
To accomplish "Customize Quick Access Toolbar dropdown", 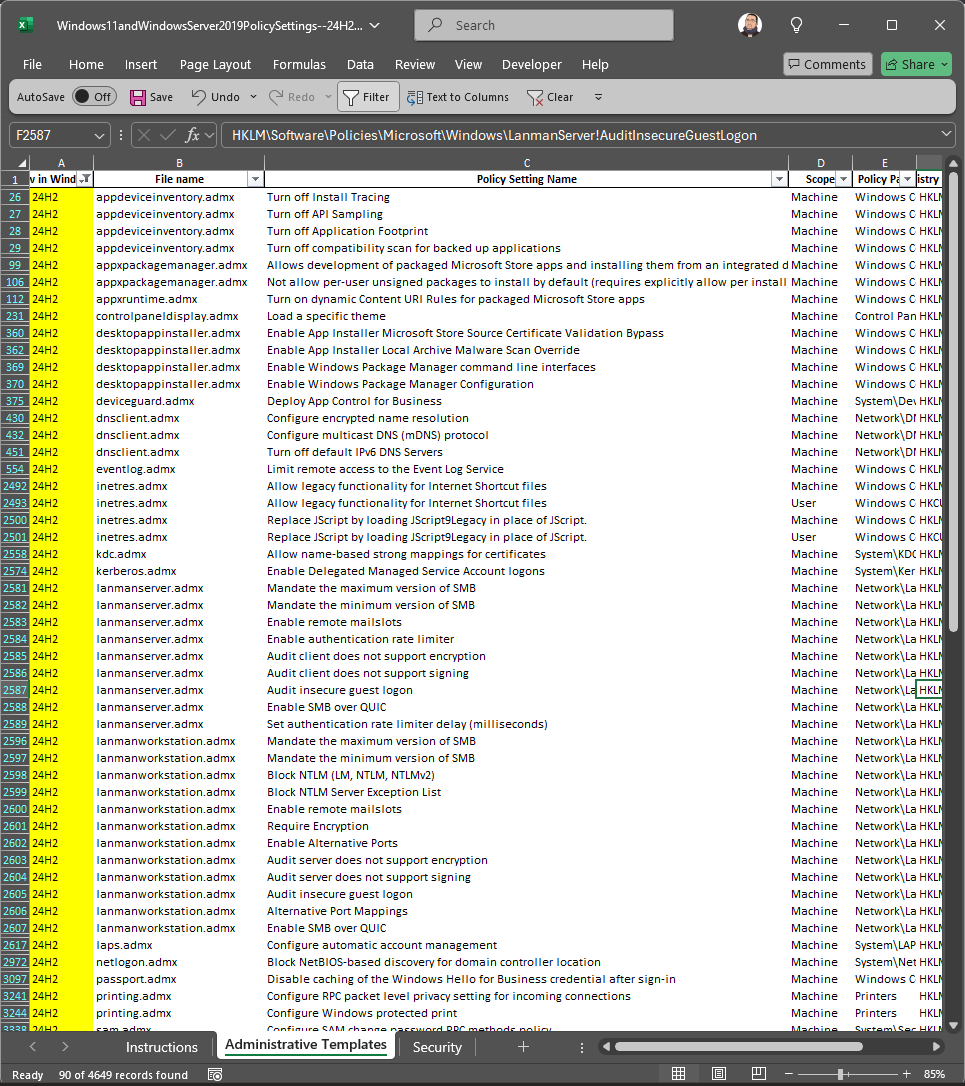I will point(599,97).
